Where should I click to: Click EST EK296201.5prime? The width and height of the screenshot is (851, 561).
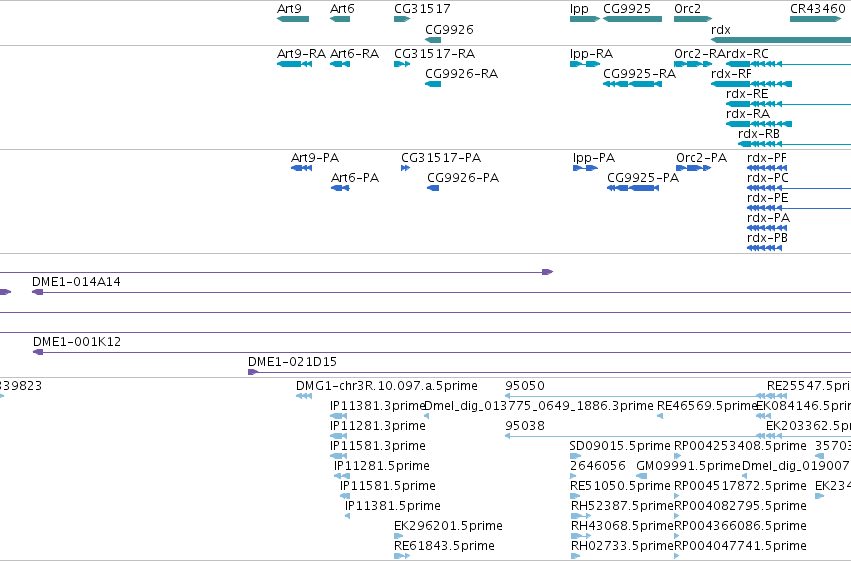[399, 536]
